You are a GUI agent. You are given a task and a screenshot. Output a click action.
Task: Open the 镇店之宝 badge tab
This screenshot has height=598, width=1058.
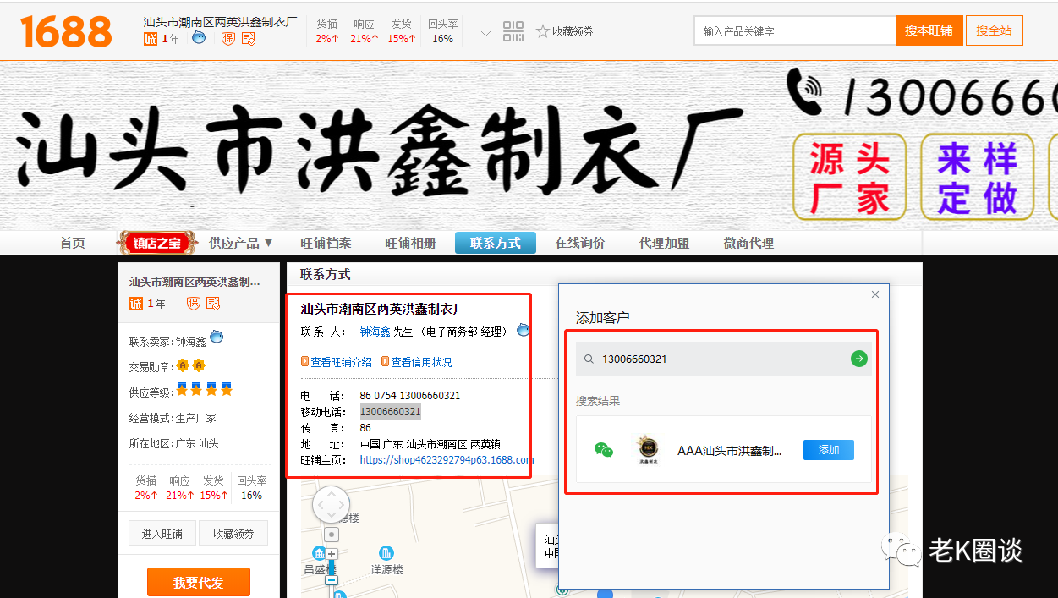pyautogui.click(x=157, y=243)
